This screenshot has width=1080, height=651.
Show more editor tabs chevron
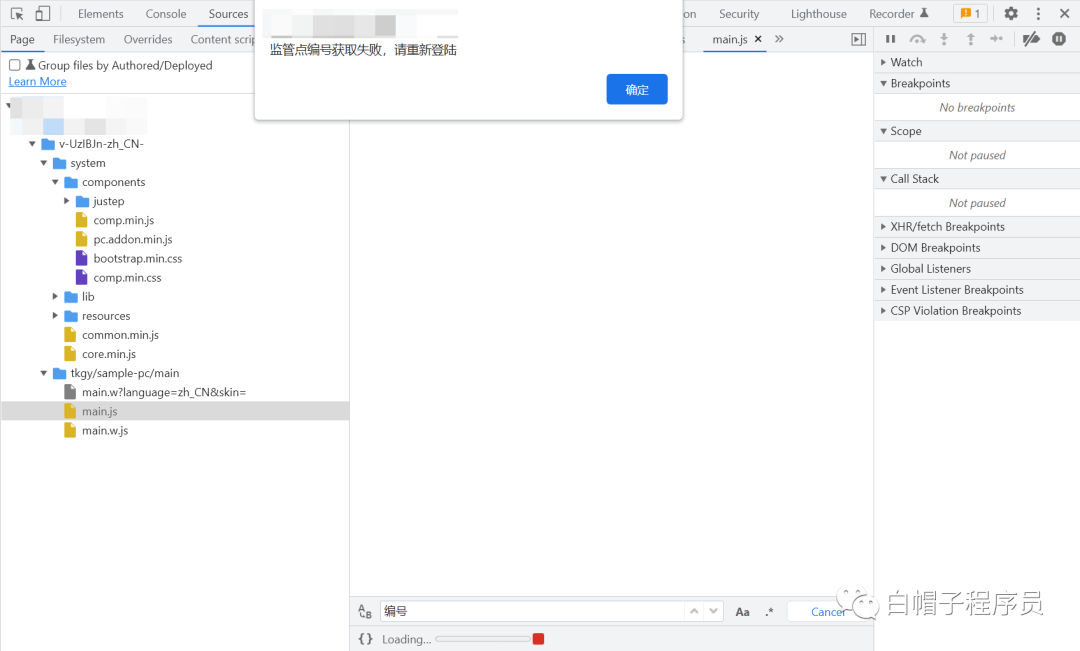(779, 39)
